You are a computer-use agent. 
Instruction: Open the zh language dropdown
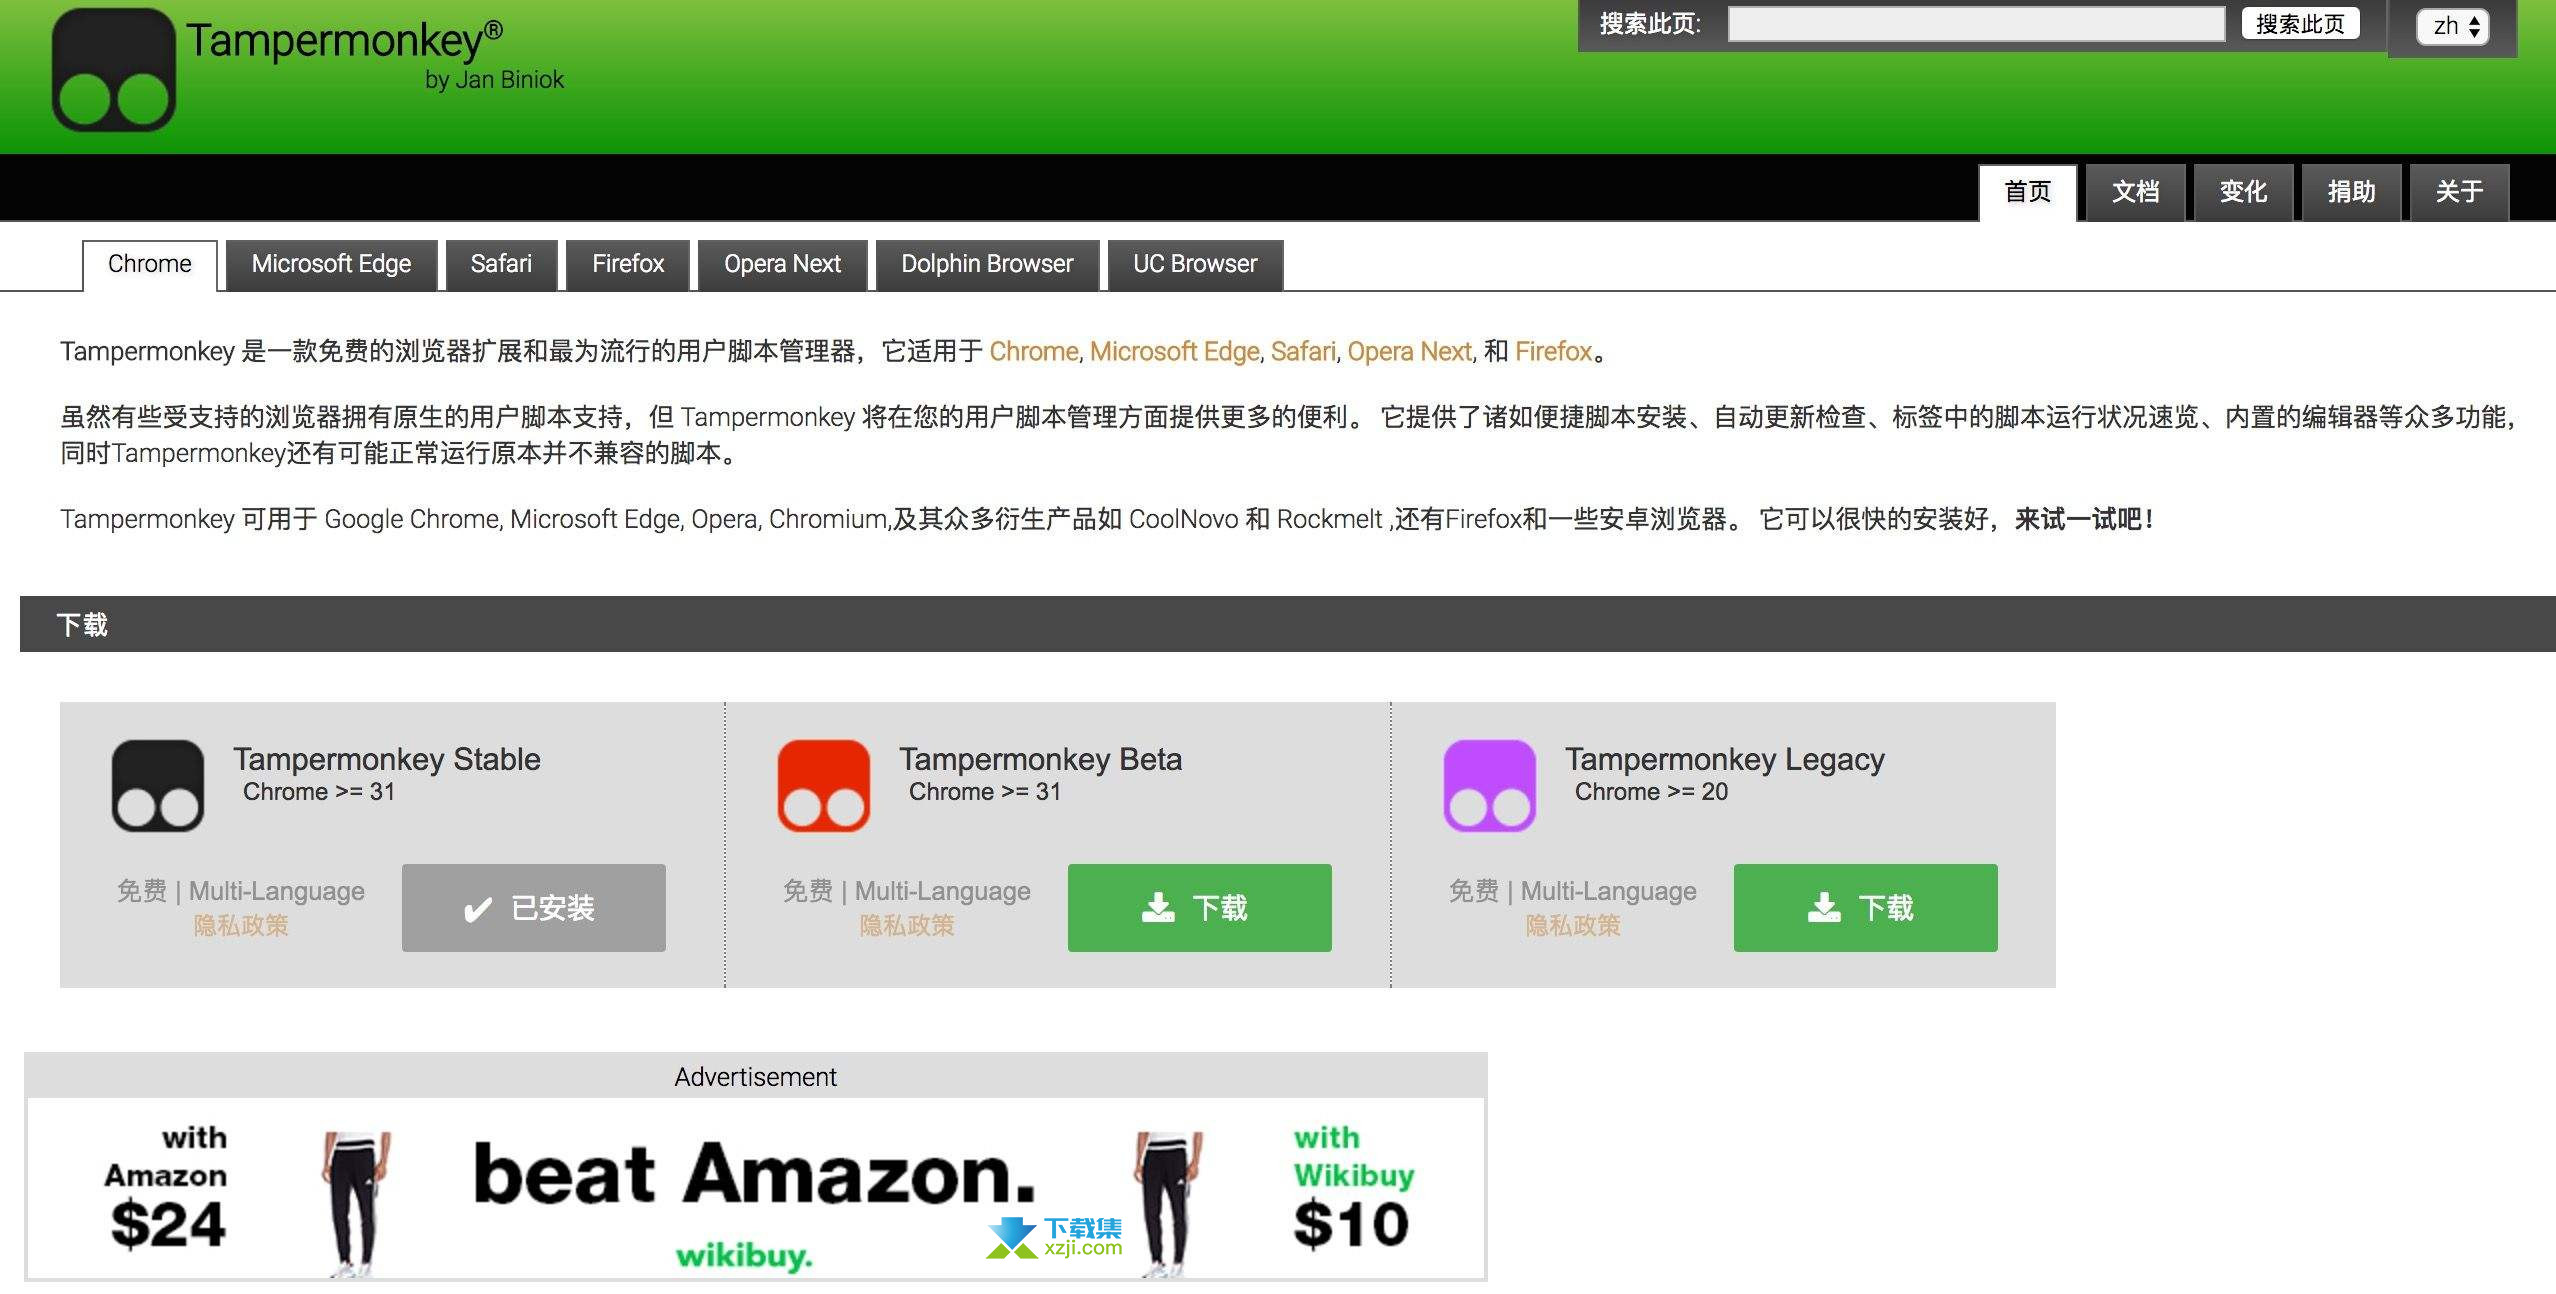click(x=2453, y=26)
